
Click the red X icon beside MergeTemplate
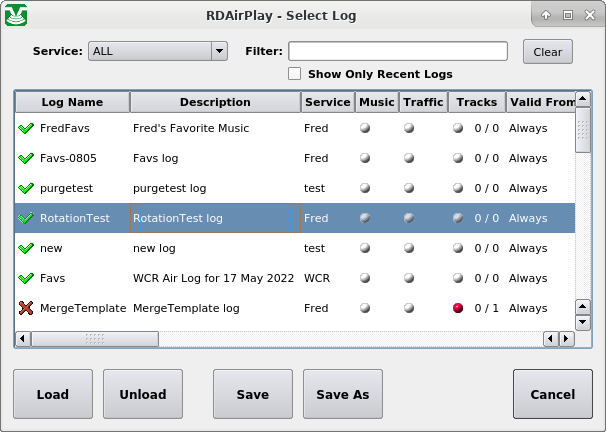[x=26, y=308]
